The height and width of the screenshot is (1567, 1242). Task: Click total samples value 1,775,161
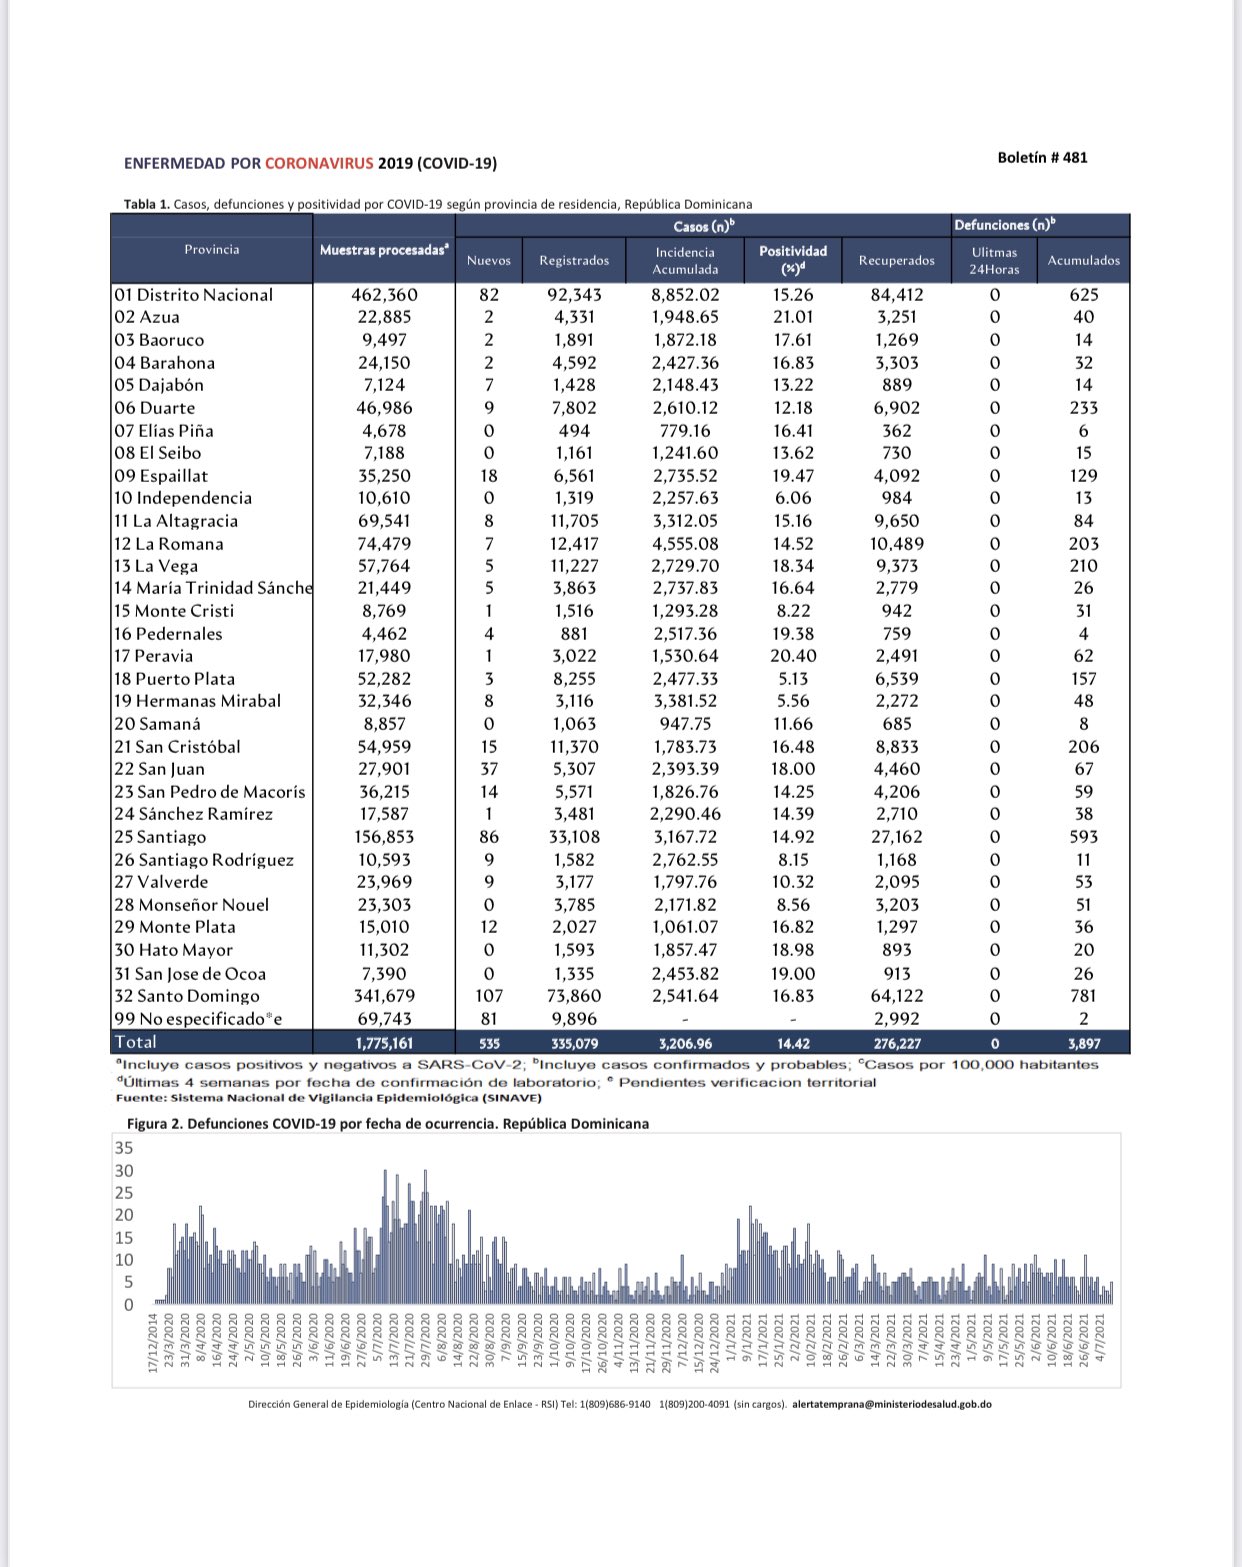[384, 1043]
